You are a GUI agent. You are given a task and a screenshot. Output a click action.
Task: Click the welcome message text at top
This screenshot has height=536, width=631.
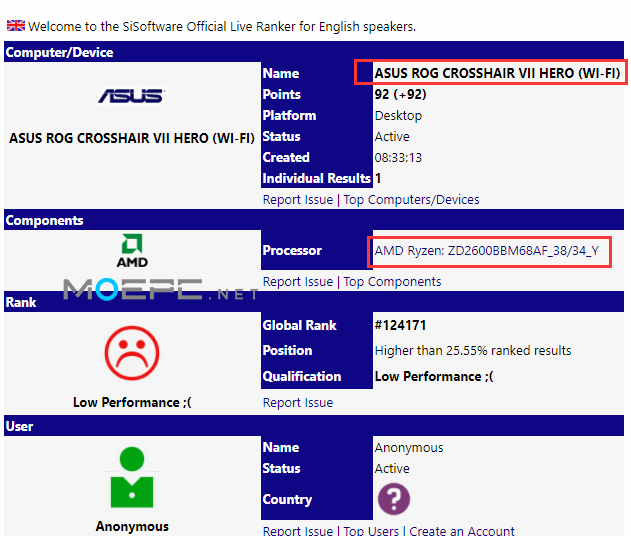click(222, 27)
